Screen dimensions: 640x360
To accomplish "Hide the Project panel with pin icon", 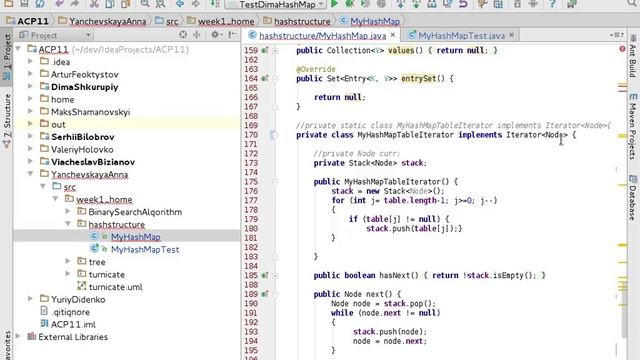I will coord(232,35).
